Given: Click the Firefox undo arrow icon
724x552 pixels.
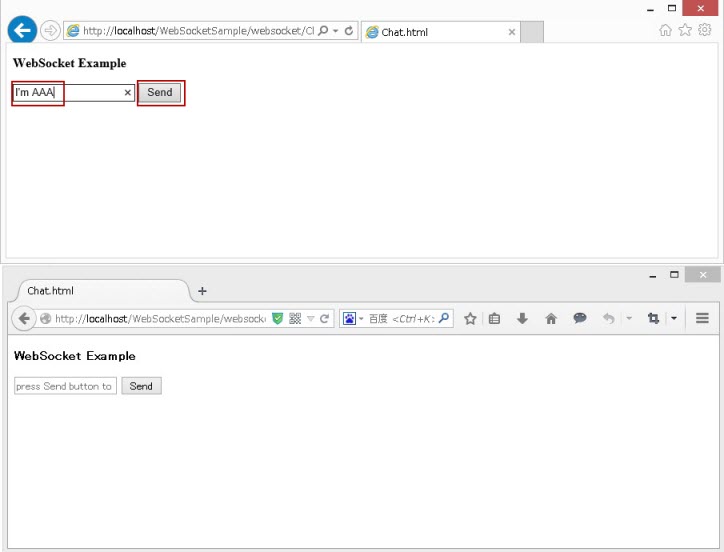Looking at the screenshot, I should [x=609, y=318].
